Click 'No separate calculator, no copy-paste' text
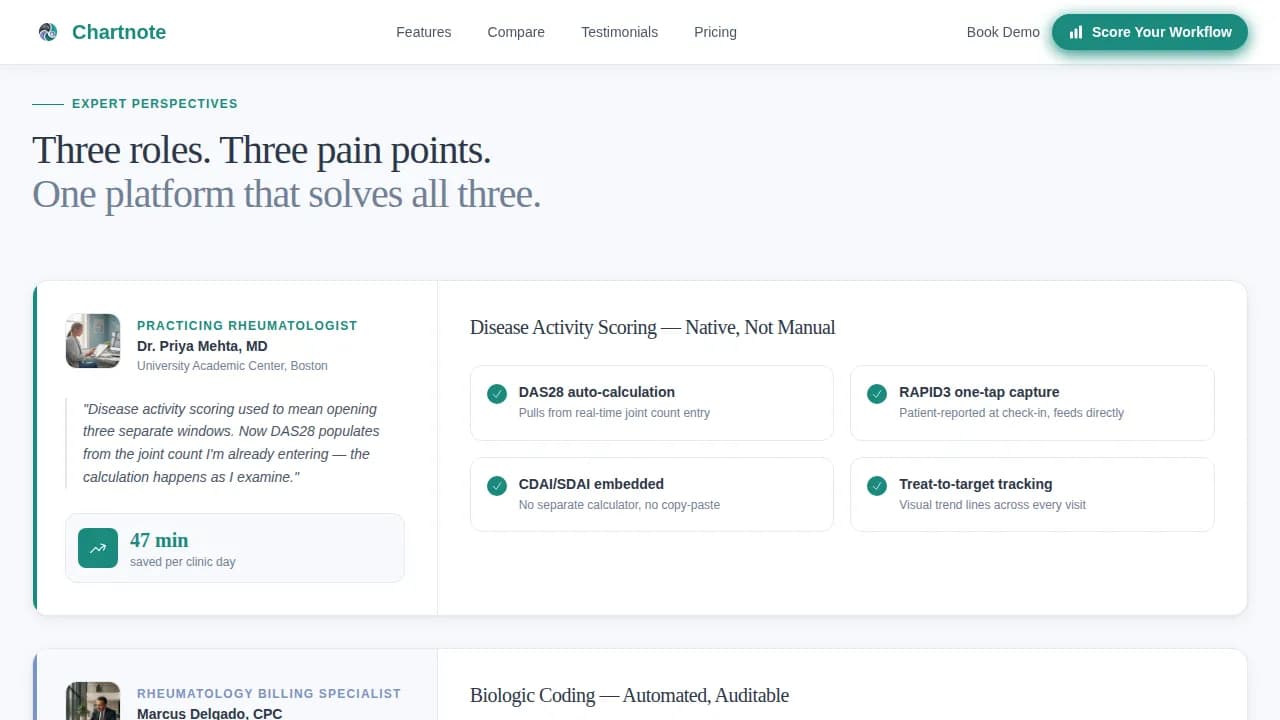 click(619, 505)
